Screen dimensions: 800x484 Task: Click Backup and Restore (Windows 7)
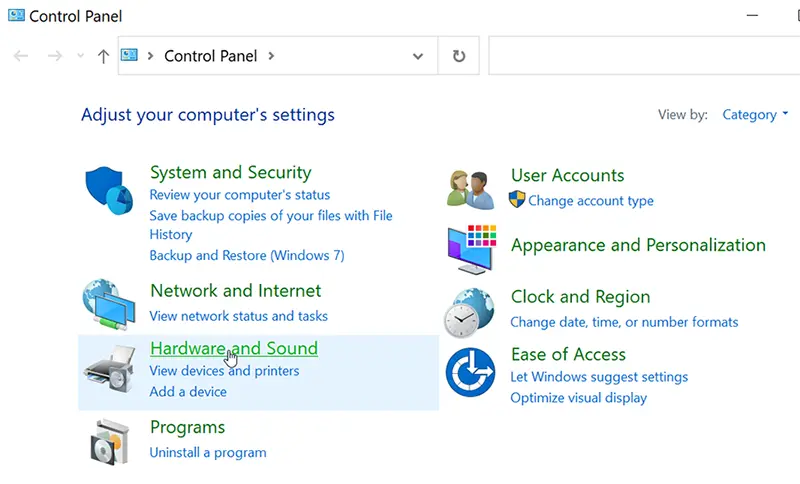tap(247, 255)
